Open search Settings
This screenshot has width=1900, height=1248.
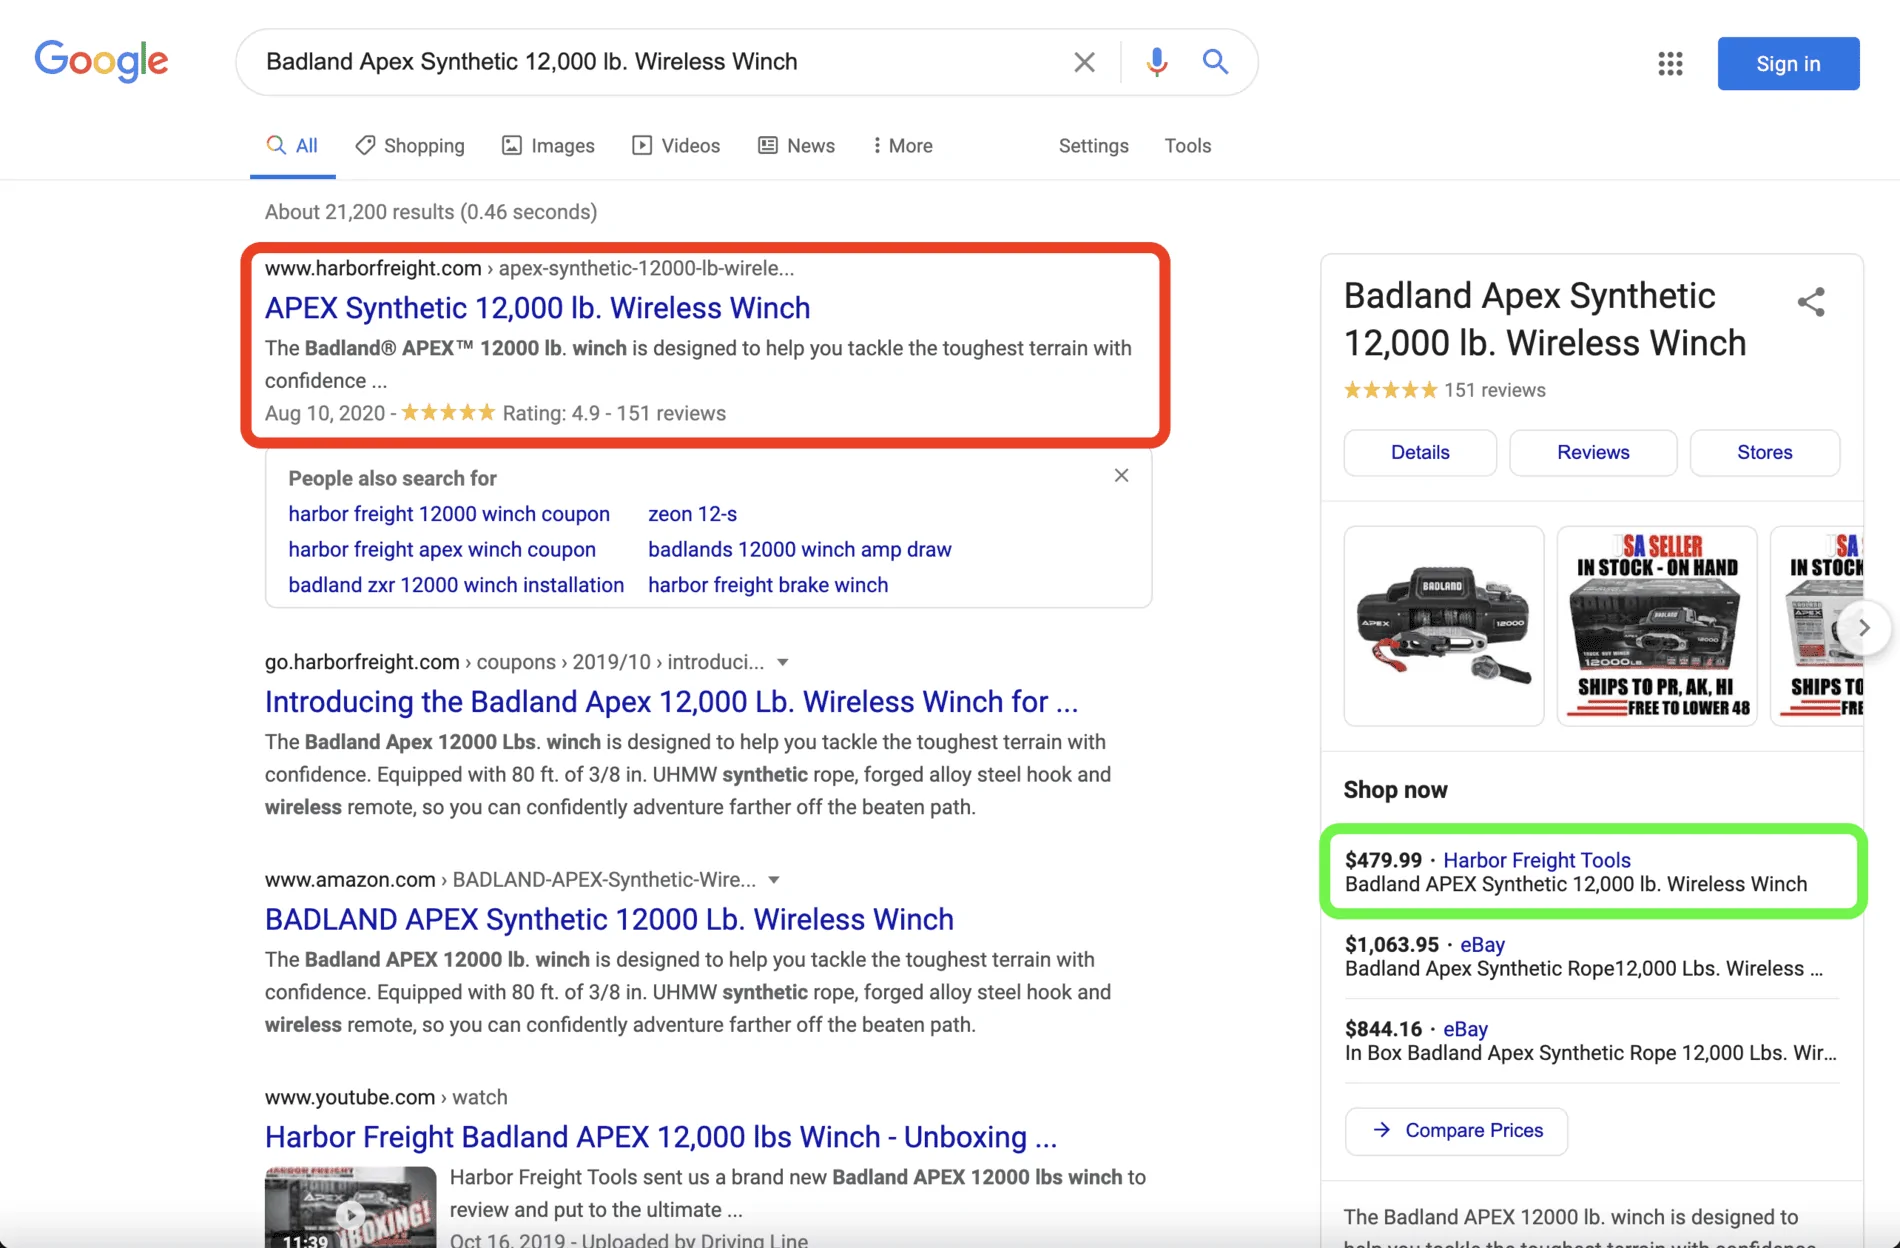tap(1093, 146)
